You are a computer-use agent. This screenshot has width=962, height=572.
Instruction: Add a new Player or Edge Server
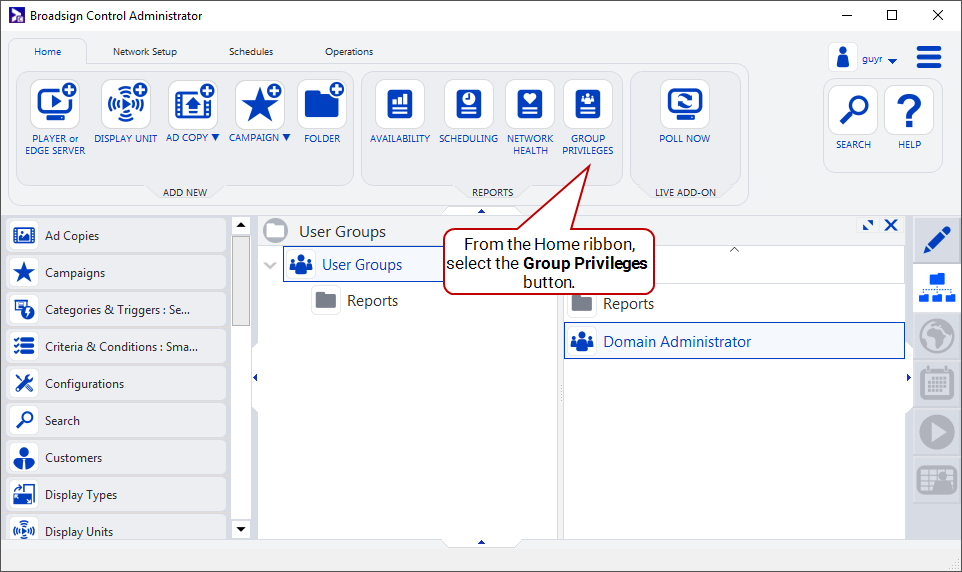55,105
